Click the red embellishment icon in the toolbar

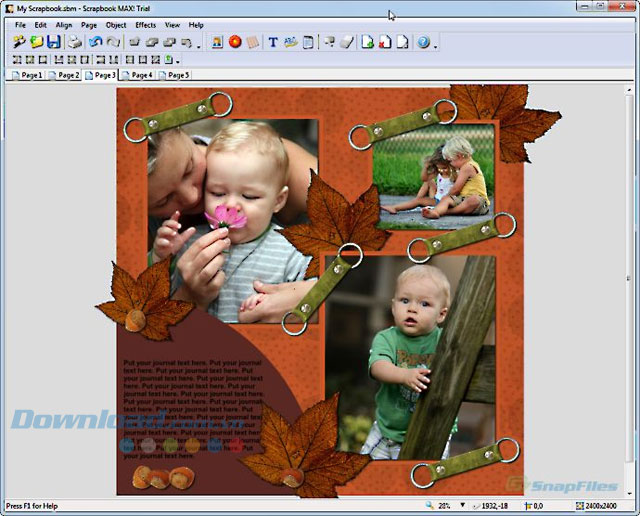pos(235,42)
